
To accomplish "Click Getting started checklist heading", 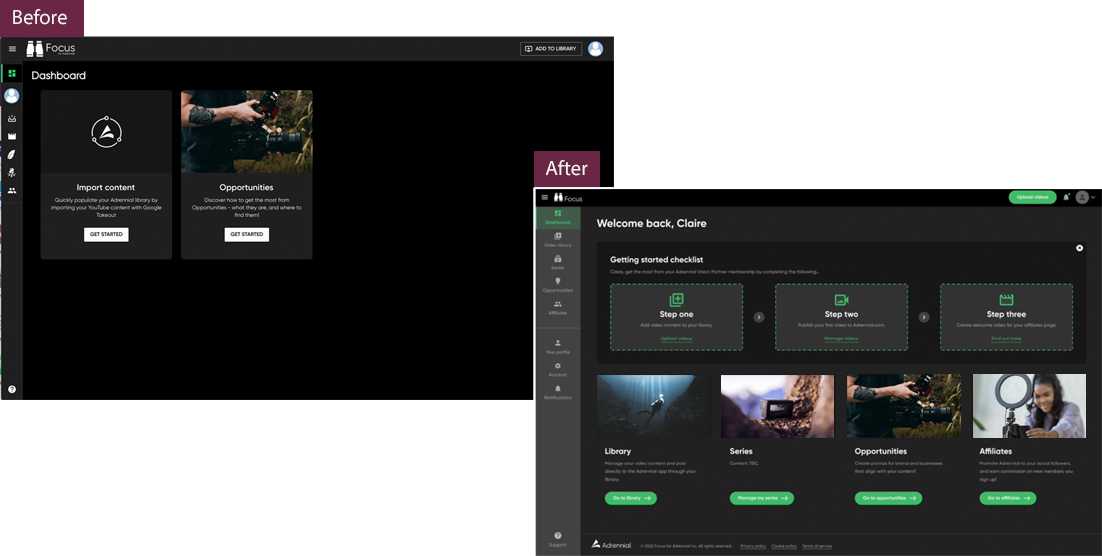I will pos(656,260).
